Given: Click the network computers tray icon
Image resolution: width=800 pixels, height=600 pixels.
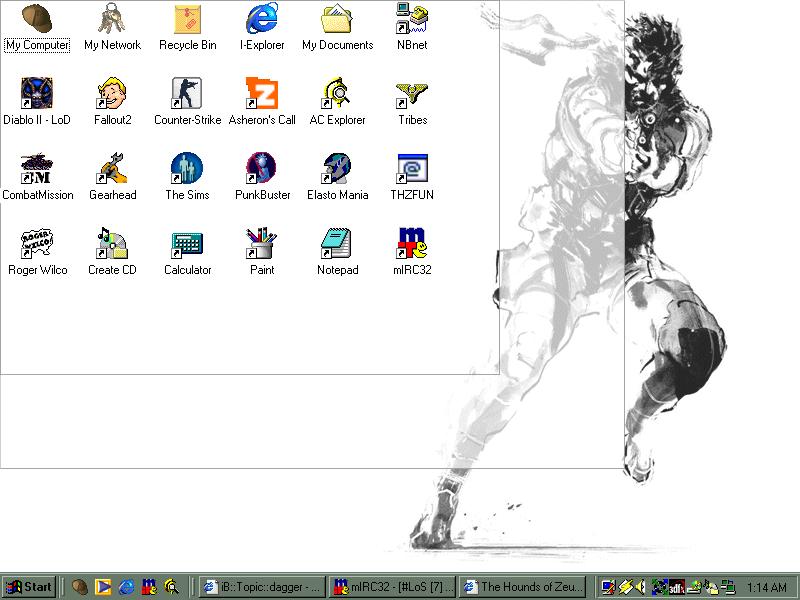Looking at the screenshot, I should point(729,587).
